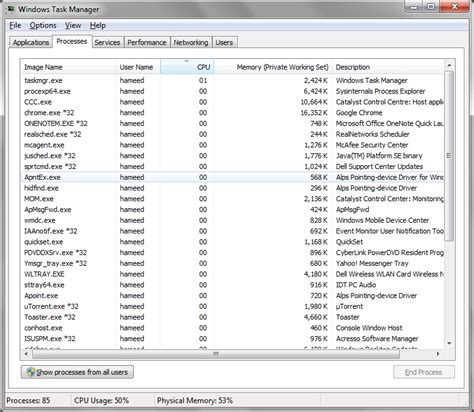Switch to the Services tab
Viewport: 474px width, 412px height.
(x=107, y=42)
